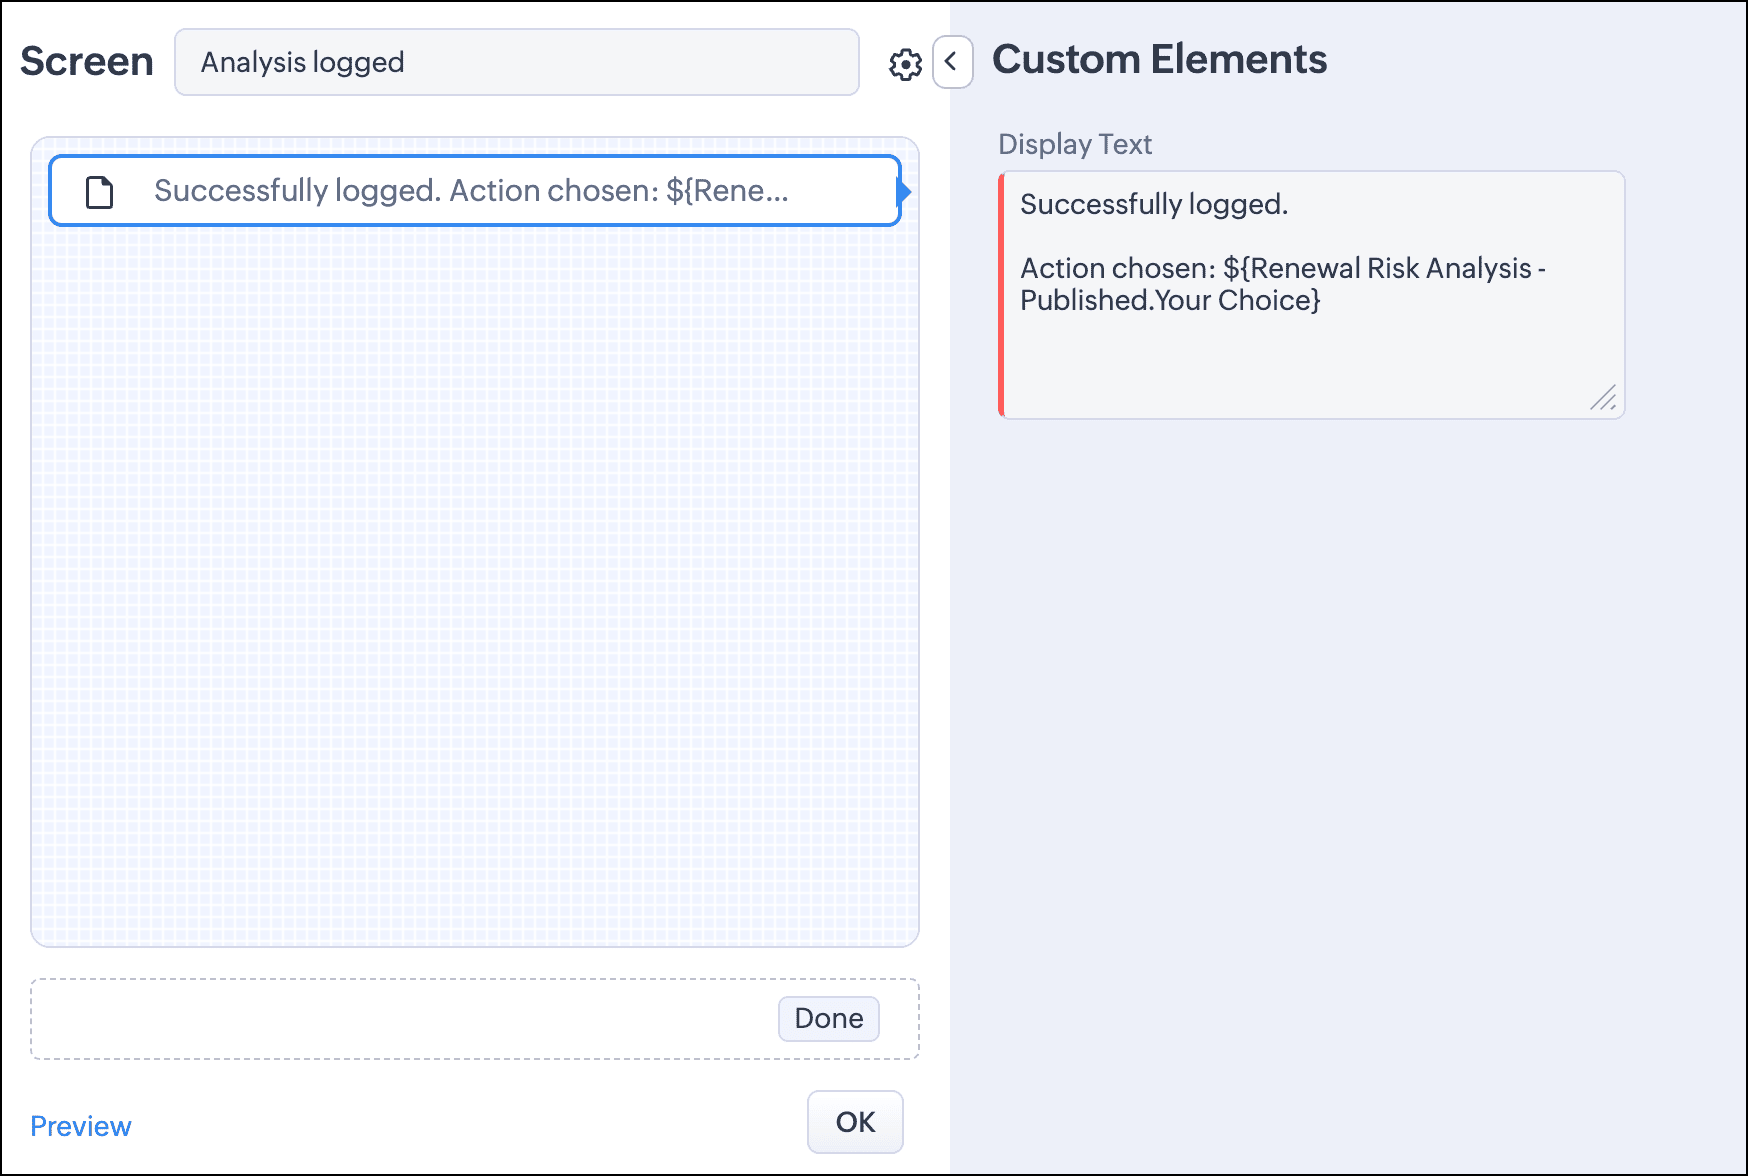
Task: Open screen settings gear icon
Action: click(x=905, y=64)
